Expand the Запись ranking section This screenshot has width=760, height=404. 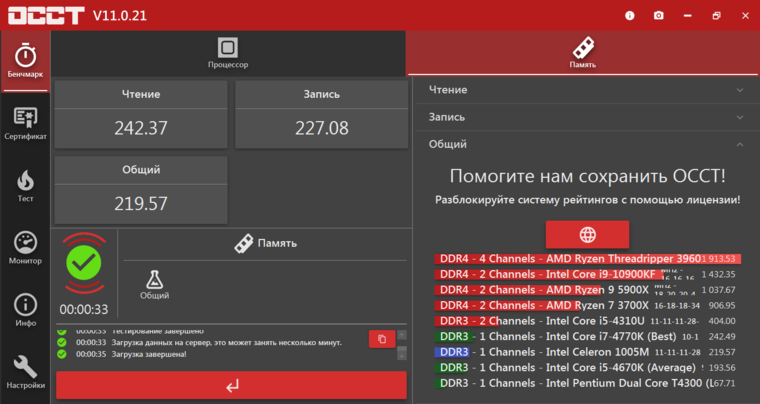(x=586, y=117)
